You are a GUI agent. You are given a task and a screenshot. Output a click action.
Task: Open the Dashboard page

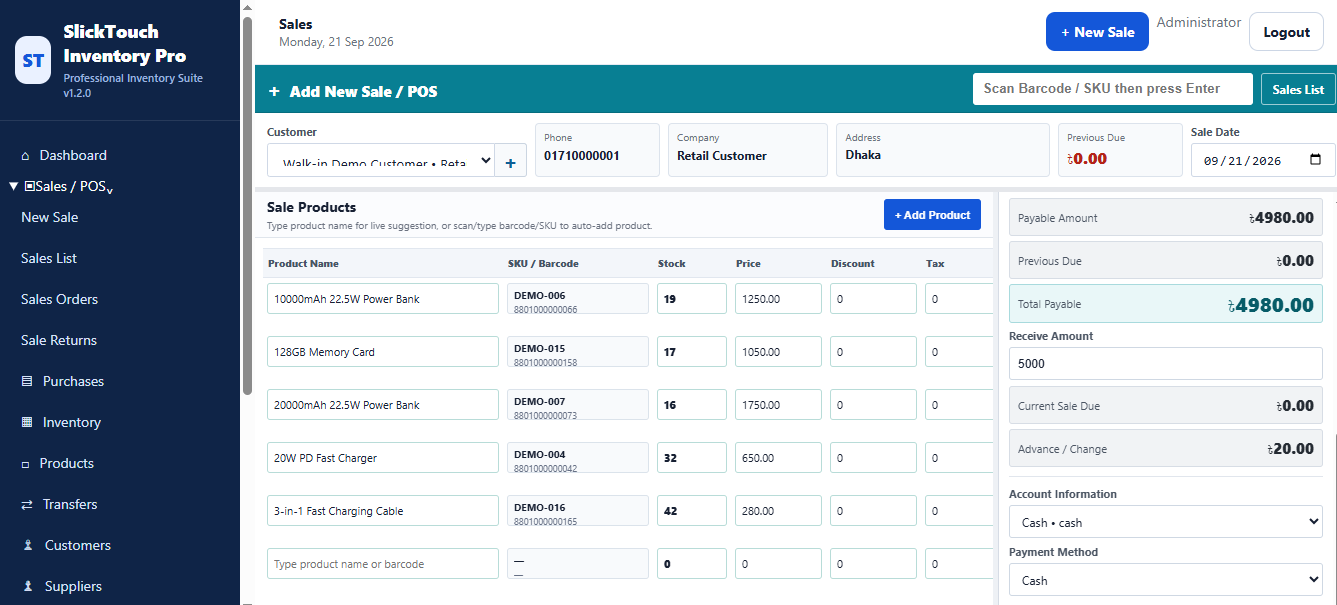coord(73,156)
